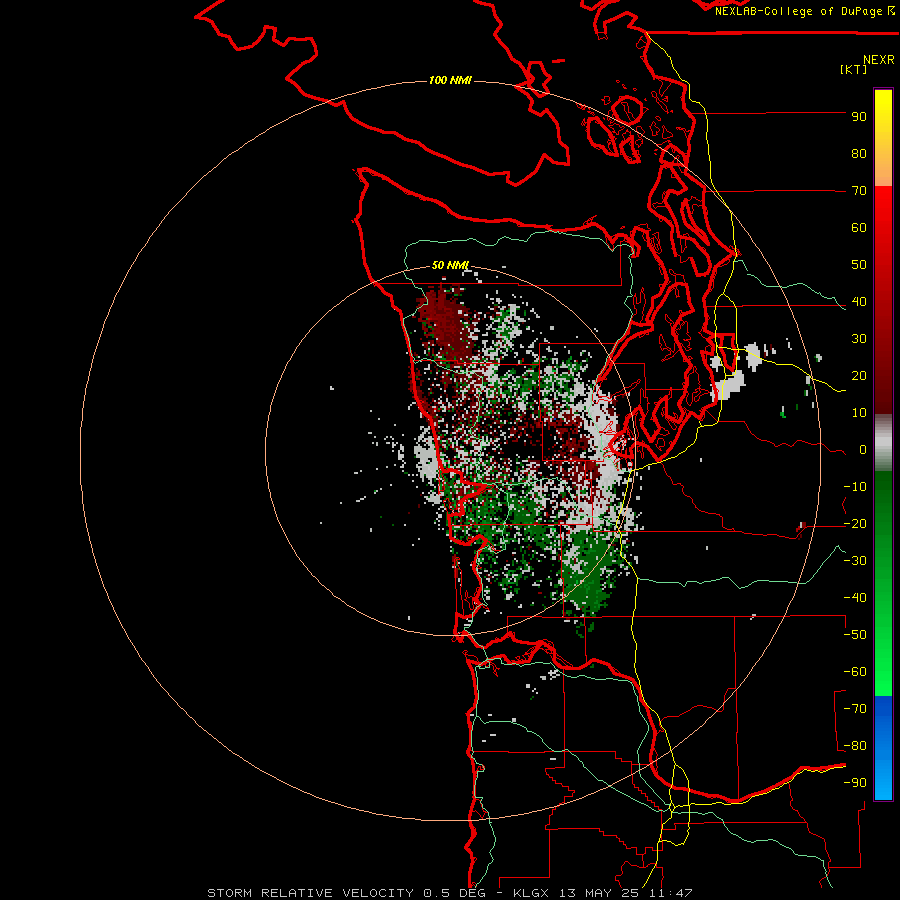This screenshot has height=900, width=900.
Task: Click the 70 value on the velocity scale
Action: click(859, 191)
